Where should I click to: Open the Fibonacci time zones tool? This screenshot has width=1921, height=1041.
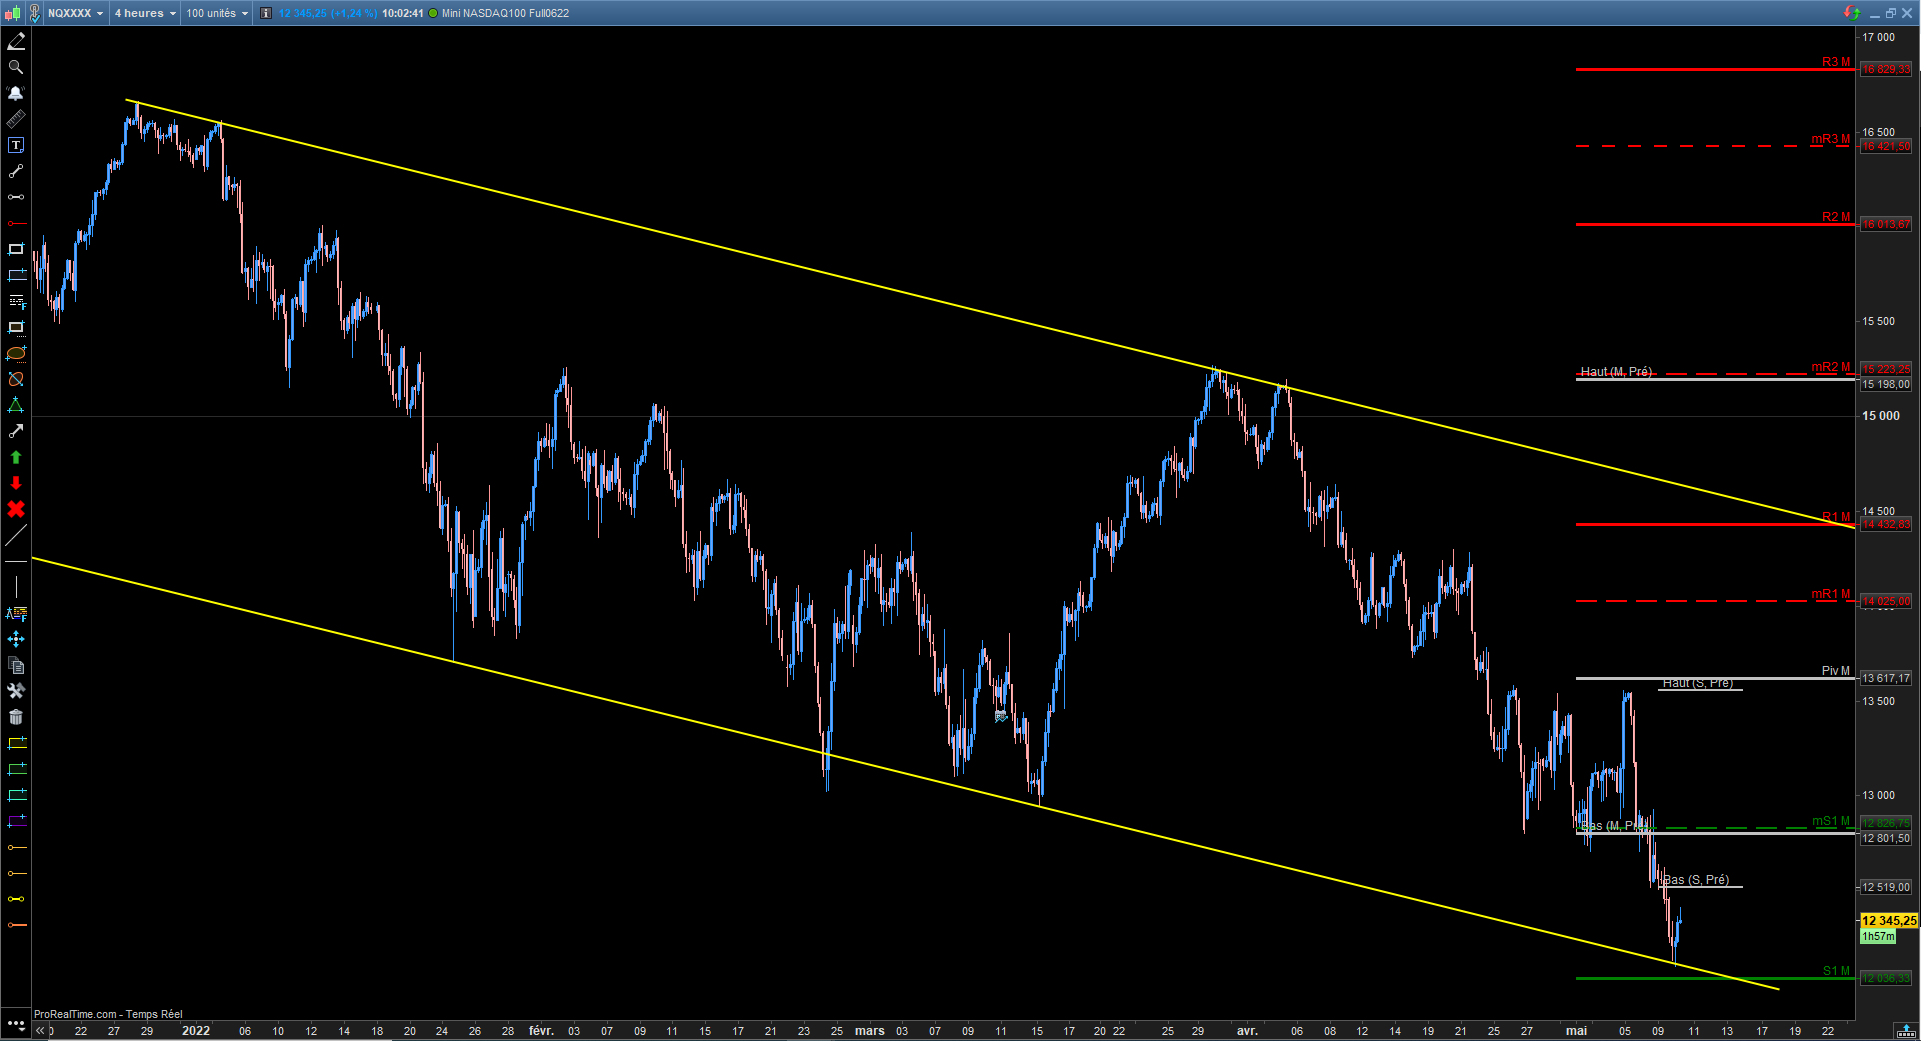click(16, 613)
